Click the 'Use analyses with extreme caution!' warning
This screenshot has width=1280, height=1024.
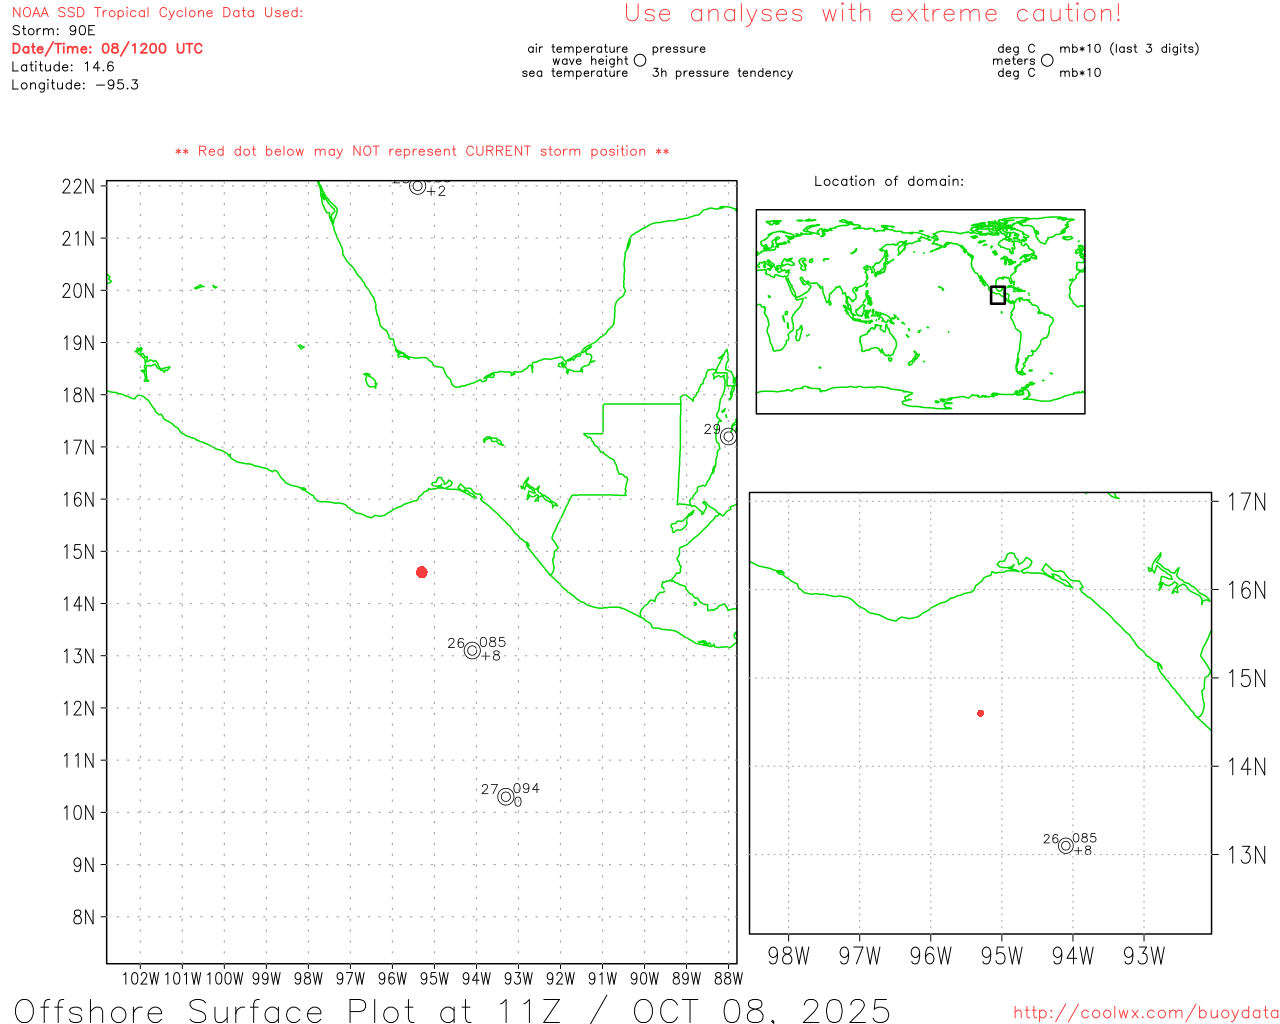872,14
